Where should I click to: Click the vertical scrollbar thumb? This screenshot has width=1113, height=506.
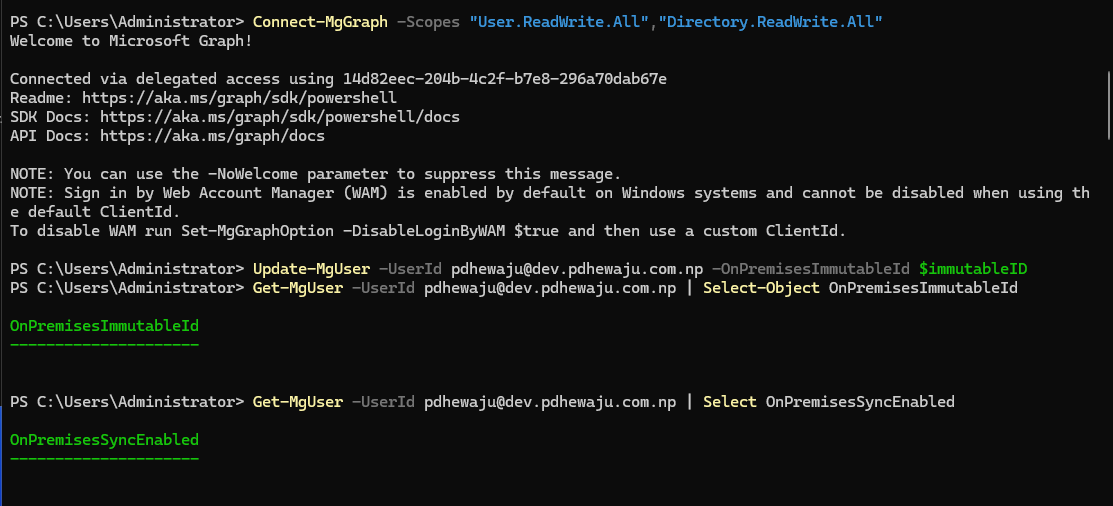pyautogui.click(x=1107, y=105)
